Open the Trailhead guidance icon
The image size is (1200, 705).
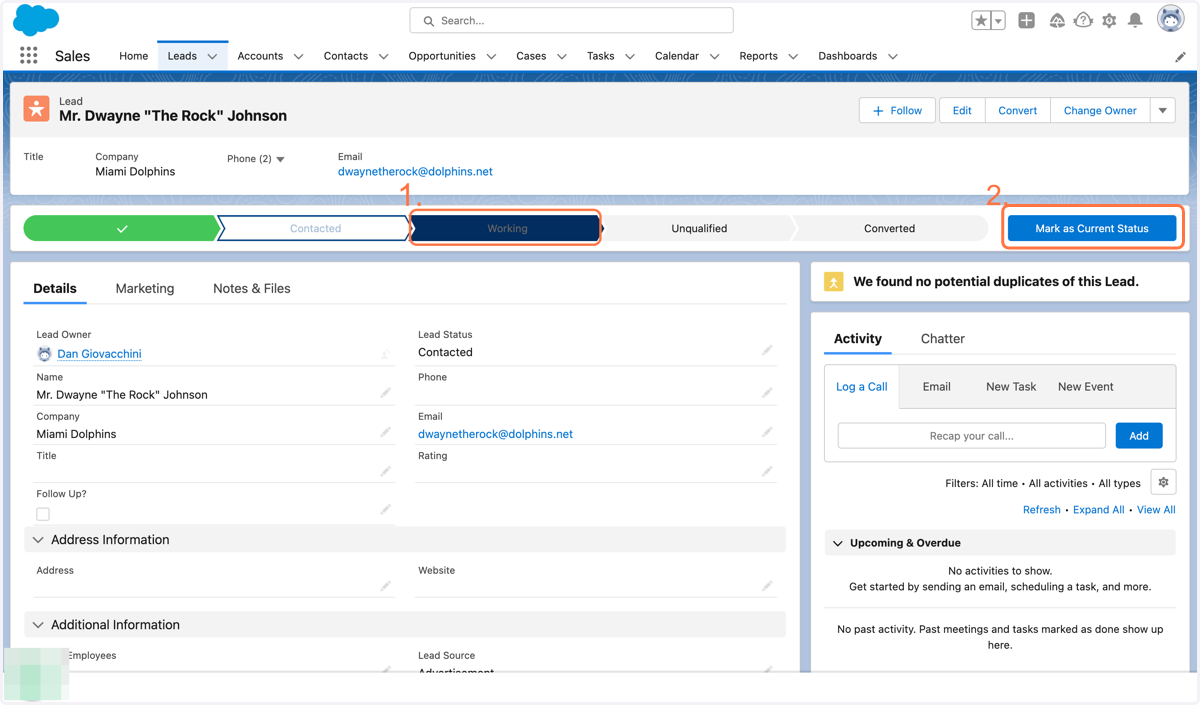[1057, 20]
